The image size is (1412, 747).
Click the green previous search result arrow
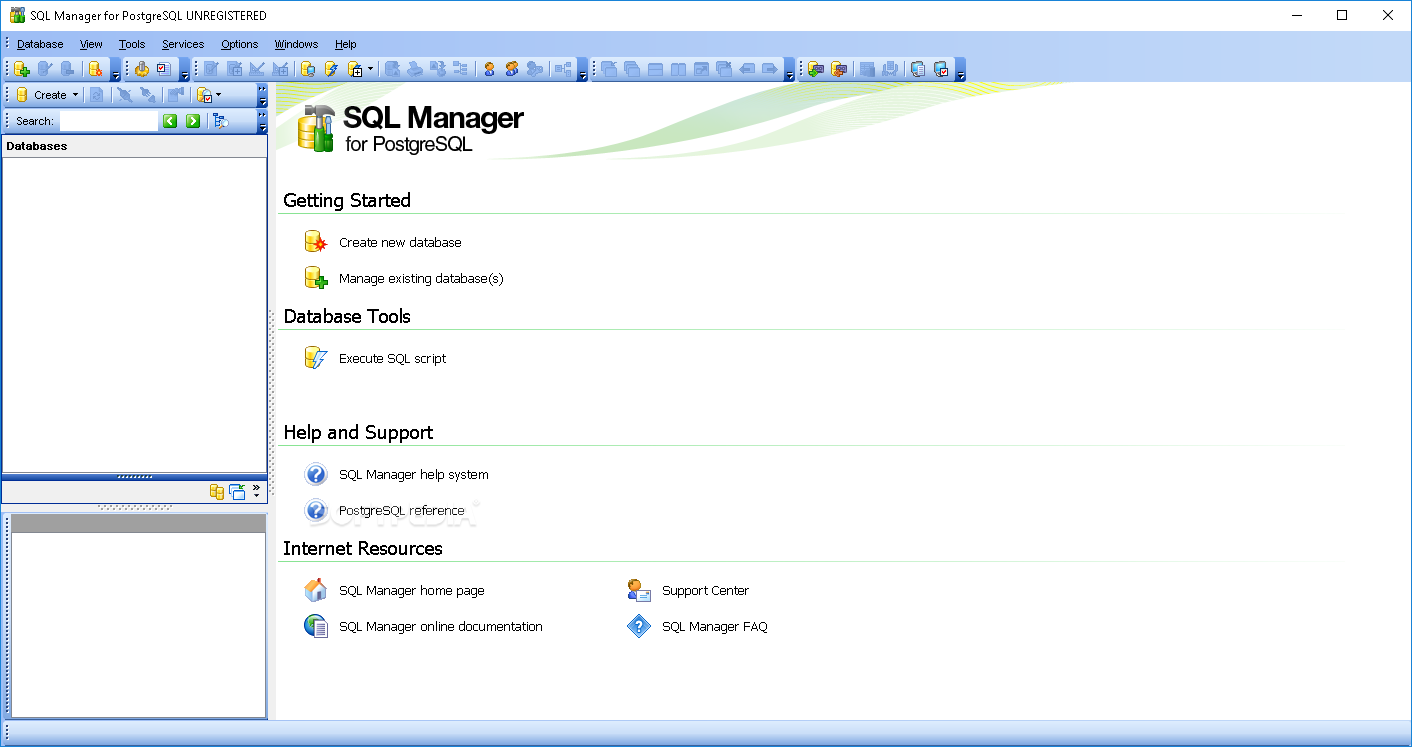pyautogui.click(x=170, y=121)
